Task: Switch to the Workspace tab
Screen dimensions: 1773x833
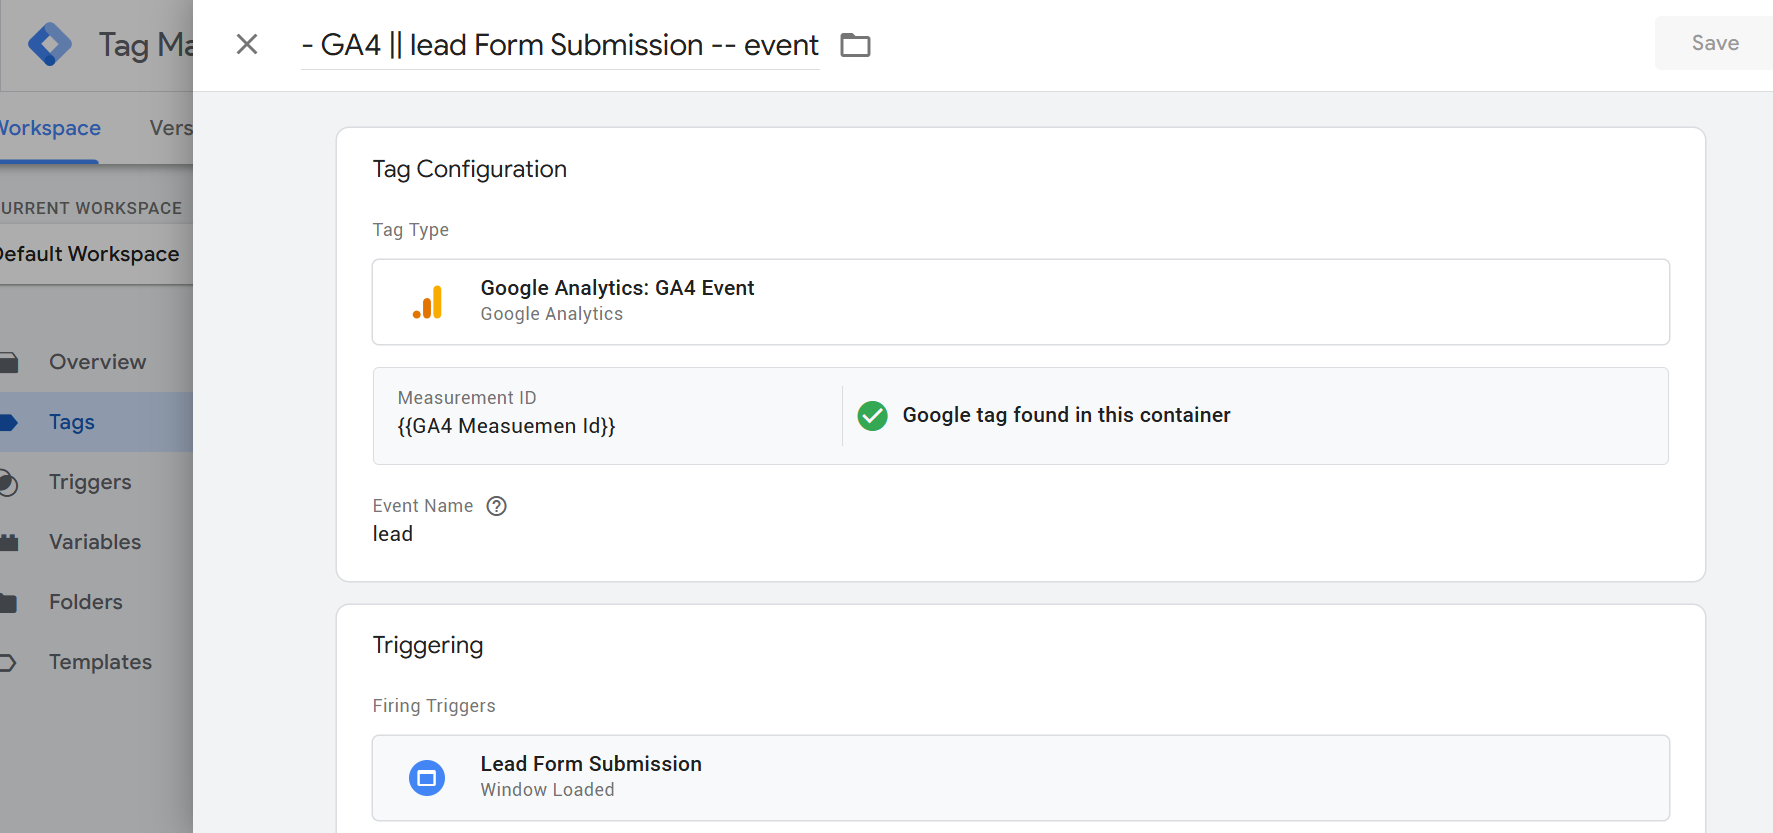Action: [x=49, y=128]
